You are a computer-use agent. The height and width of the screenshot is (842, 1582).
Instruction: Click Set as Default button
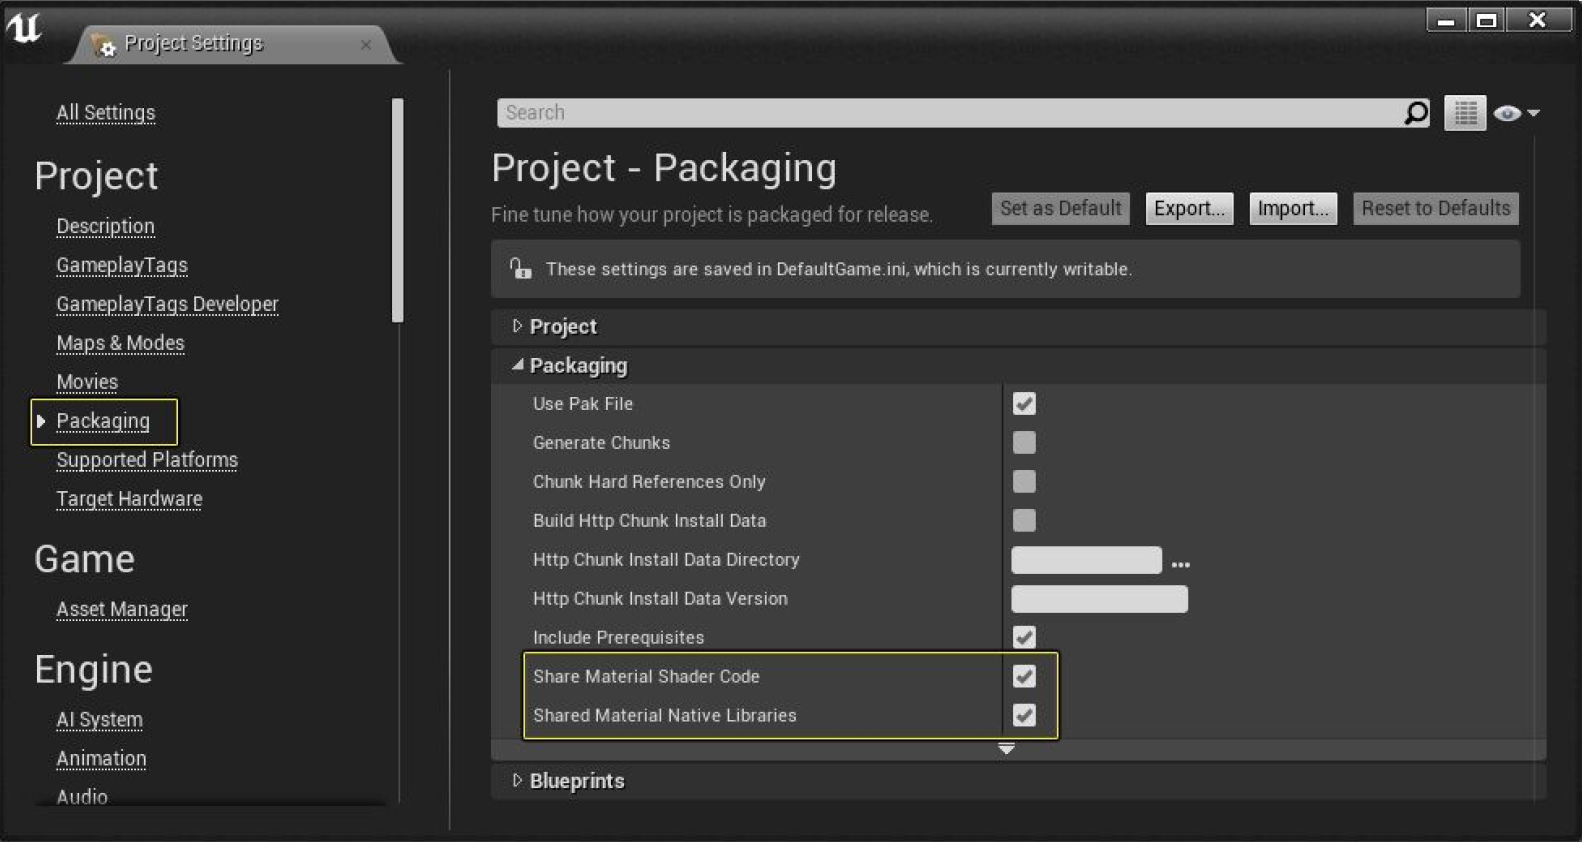(1061, 208)
